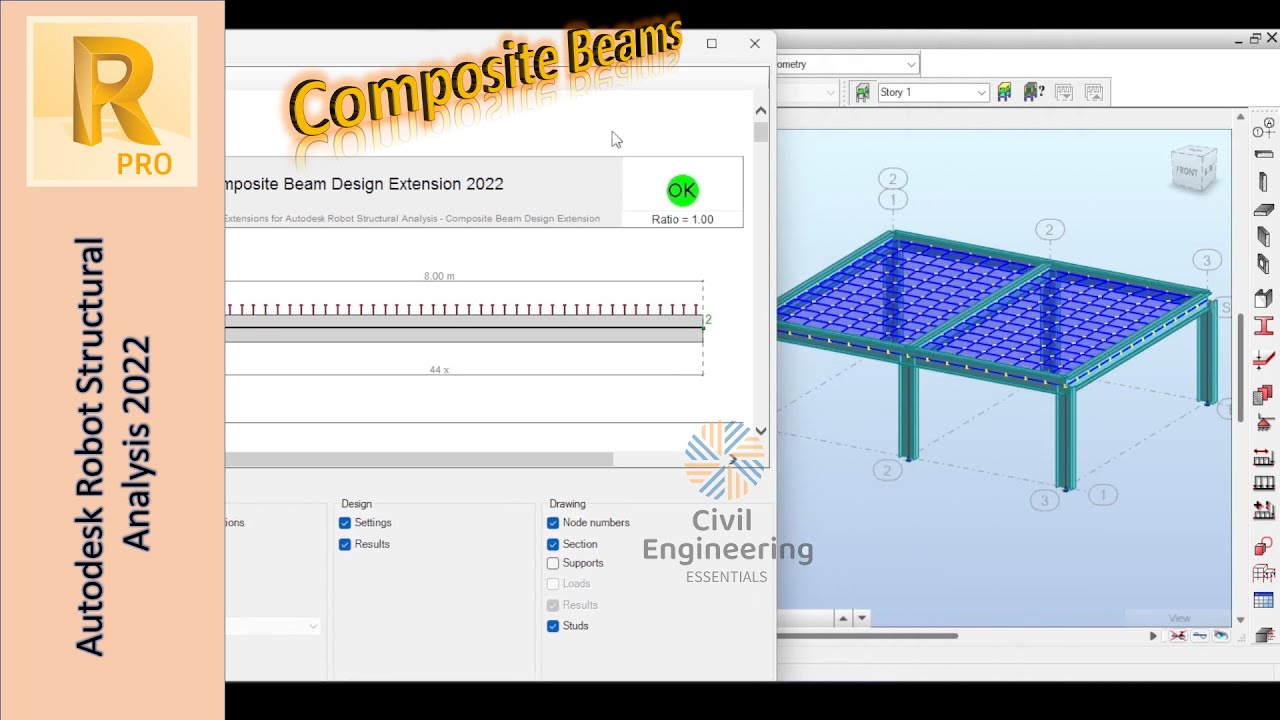The height and width of the screenshot is (720, 1280).
Task: Click the load definition icon in right toolbar
Action: coord(1264,484)
